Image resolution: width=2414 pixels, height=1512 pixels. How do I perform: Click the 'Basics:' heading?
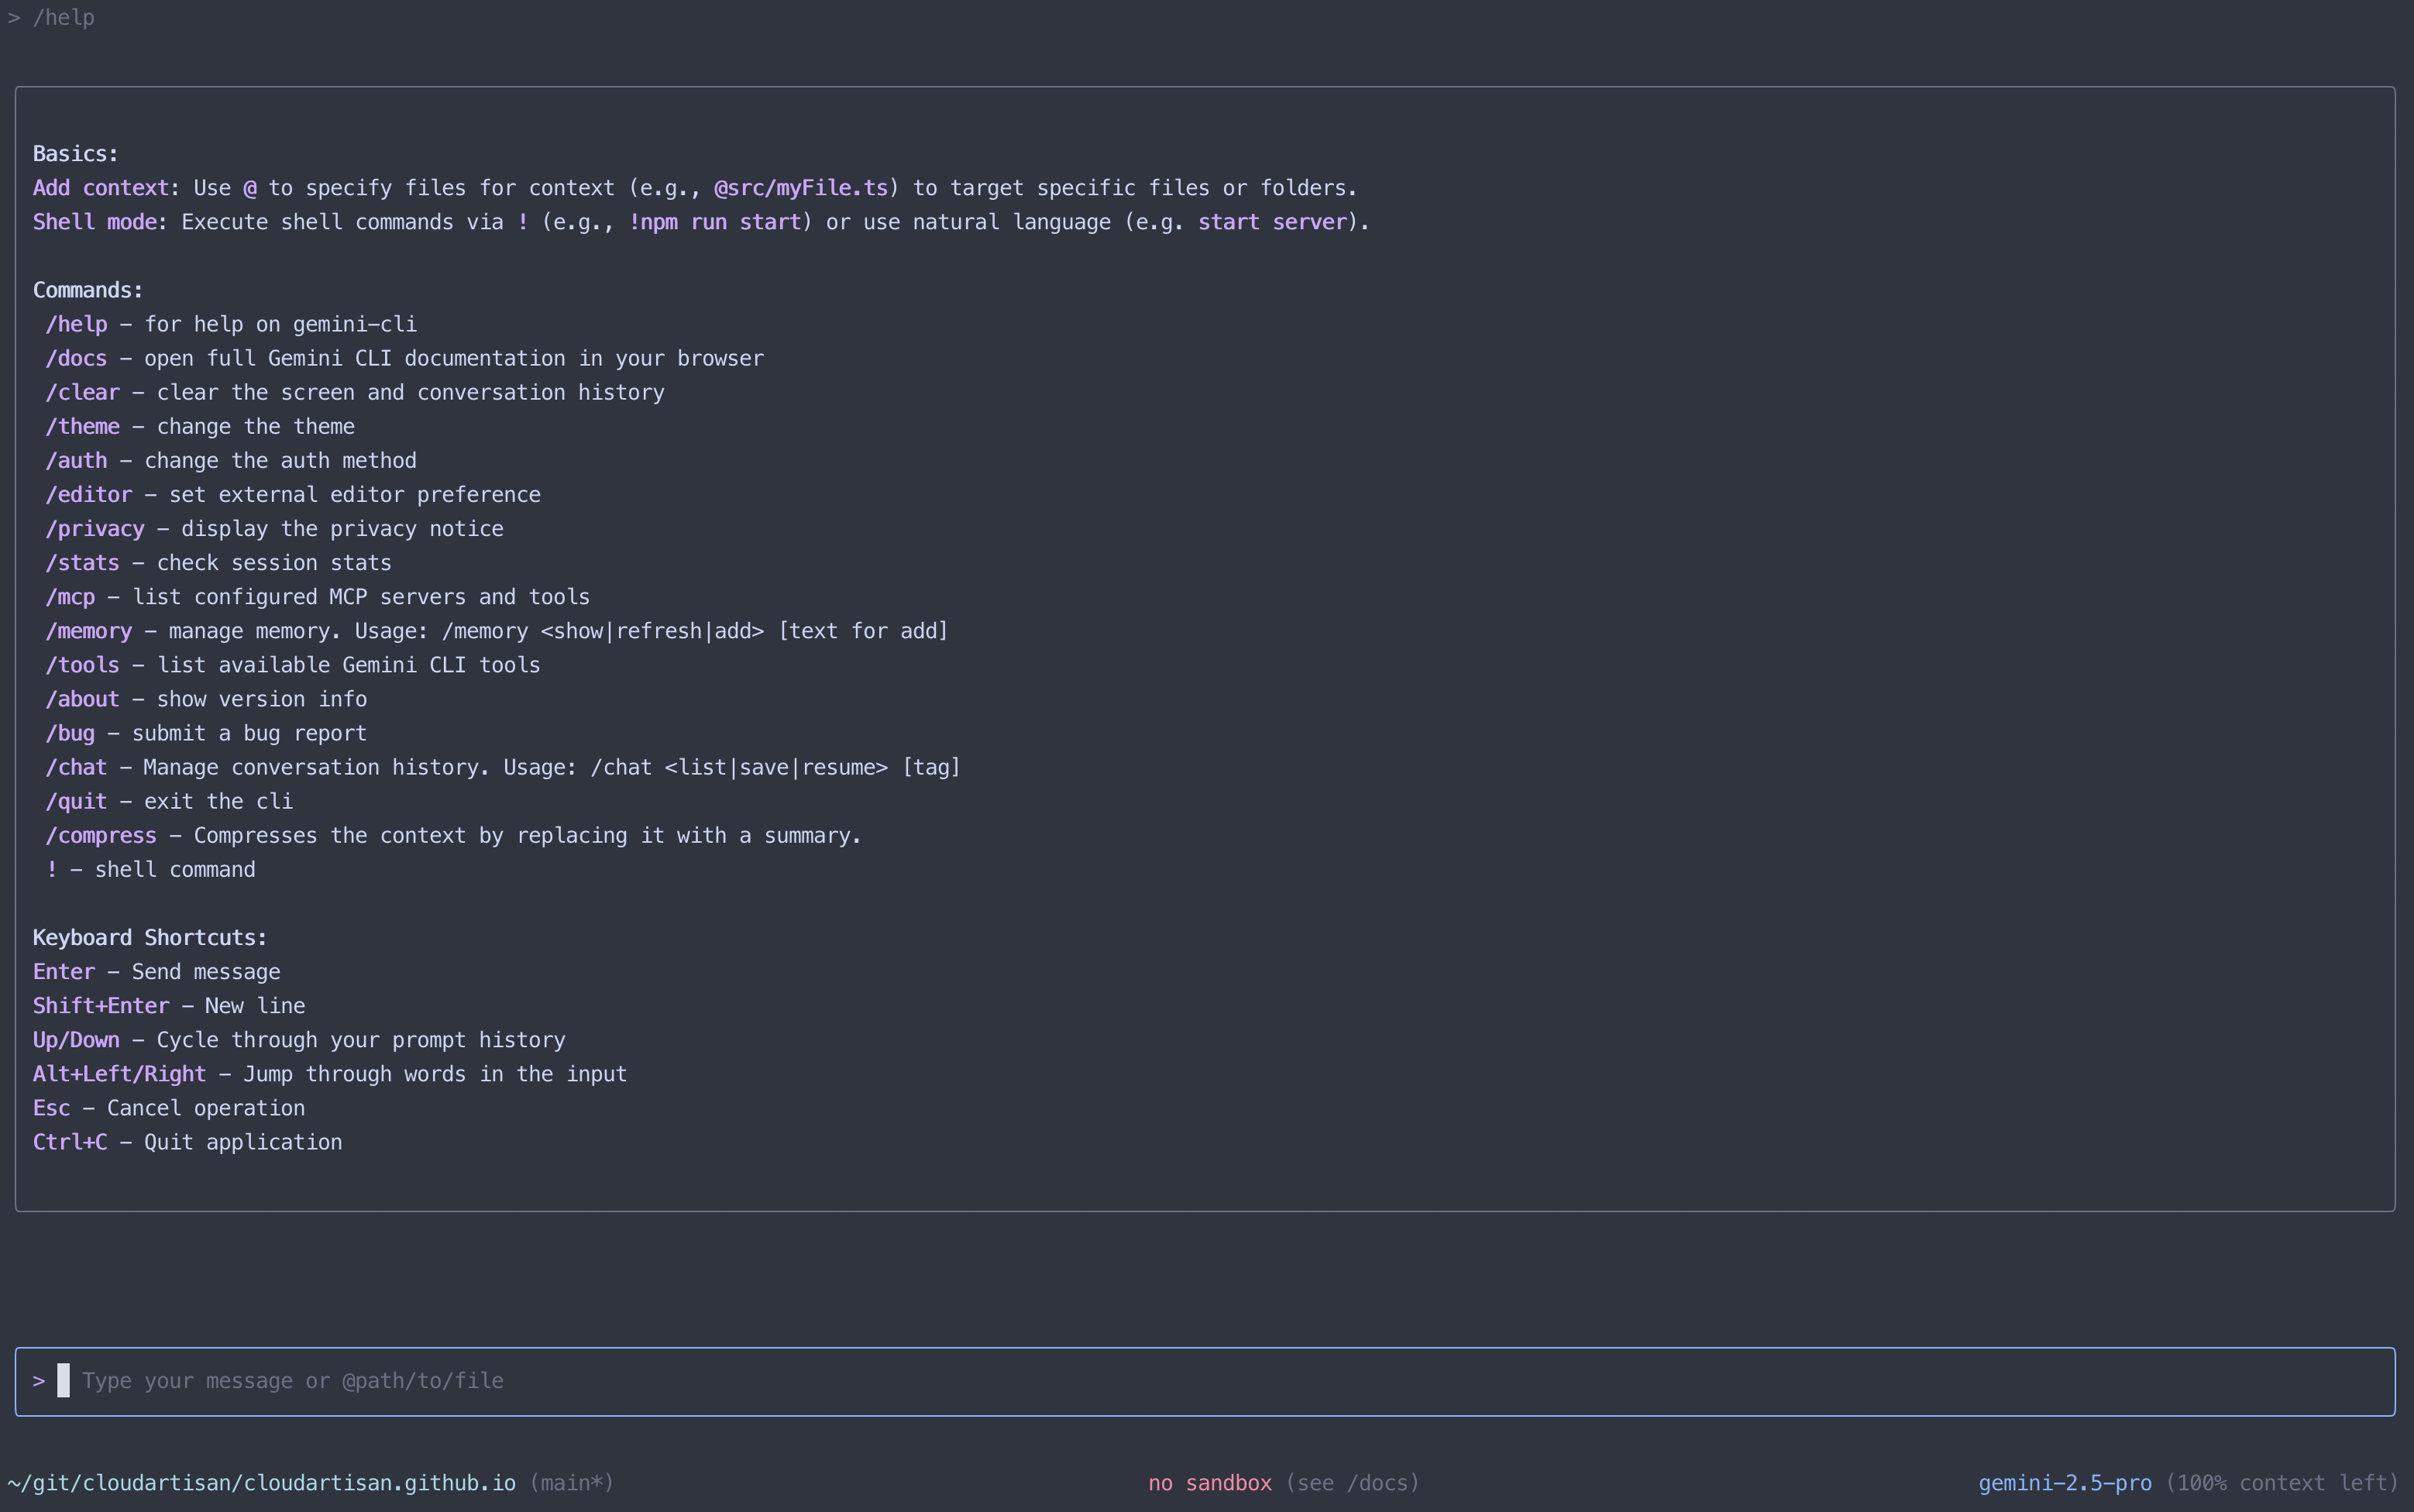tap(76, 153)
